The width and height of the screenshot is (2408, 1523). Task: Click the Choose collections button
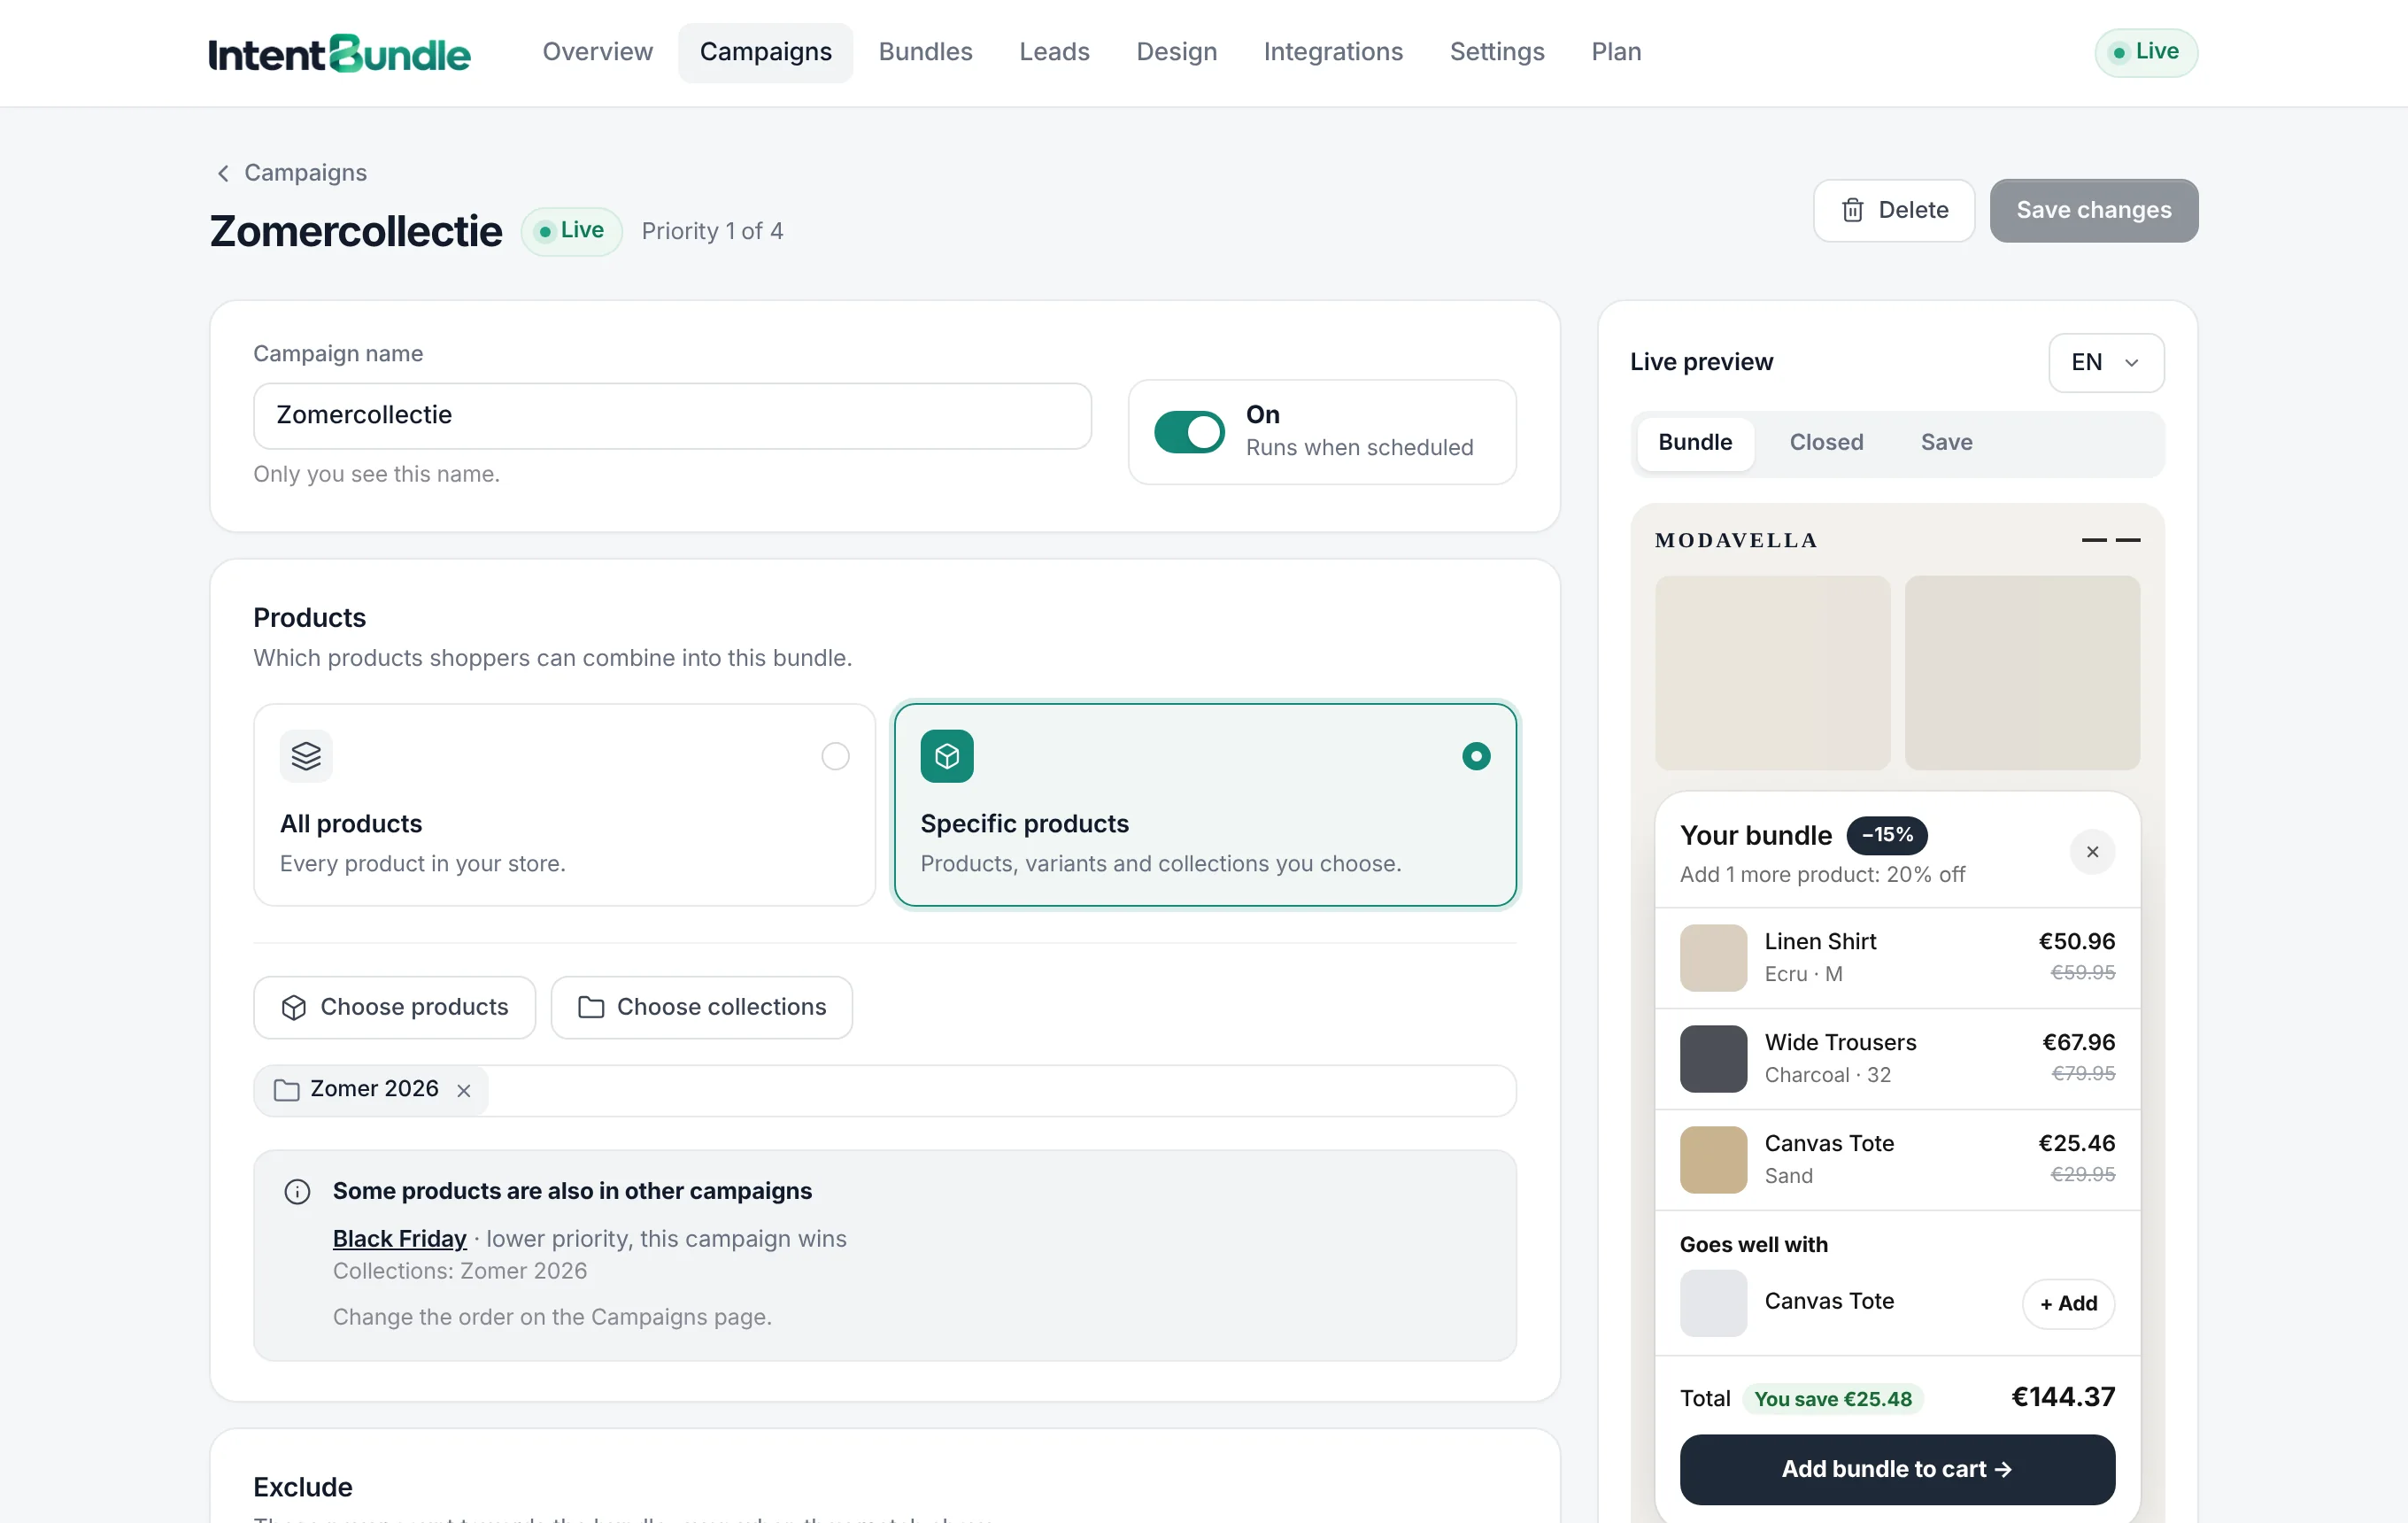(x=701, y=1007)
